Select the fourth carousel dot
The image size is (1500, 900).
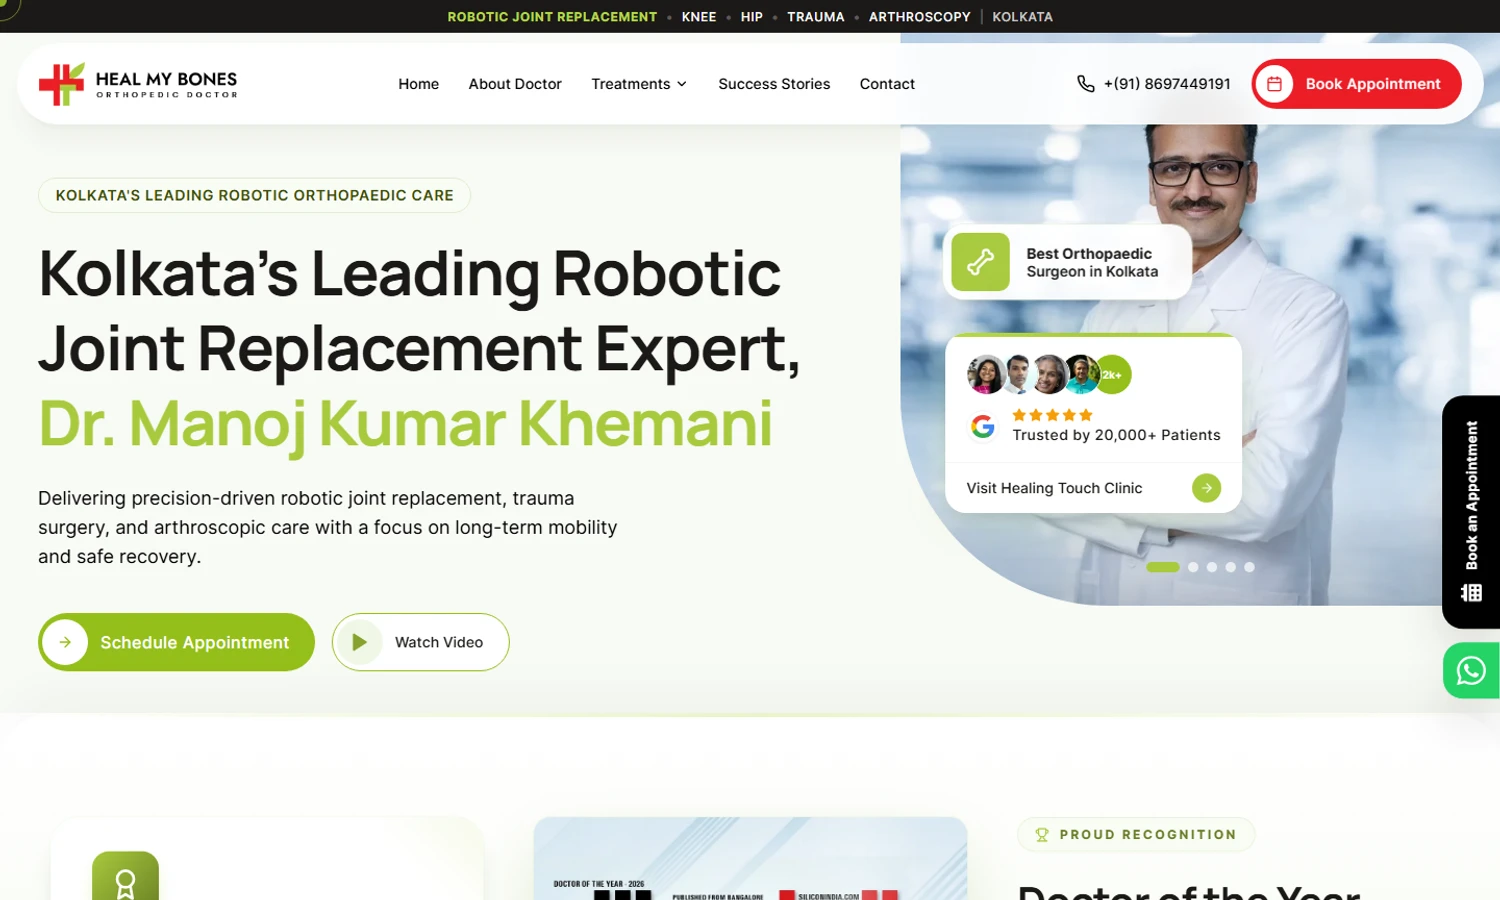(1231, 567)
